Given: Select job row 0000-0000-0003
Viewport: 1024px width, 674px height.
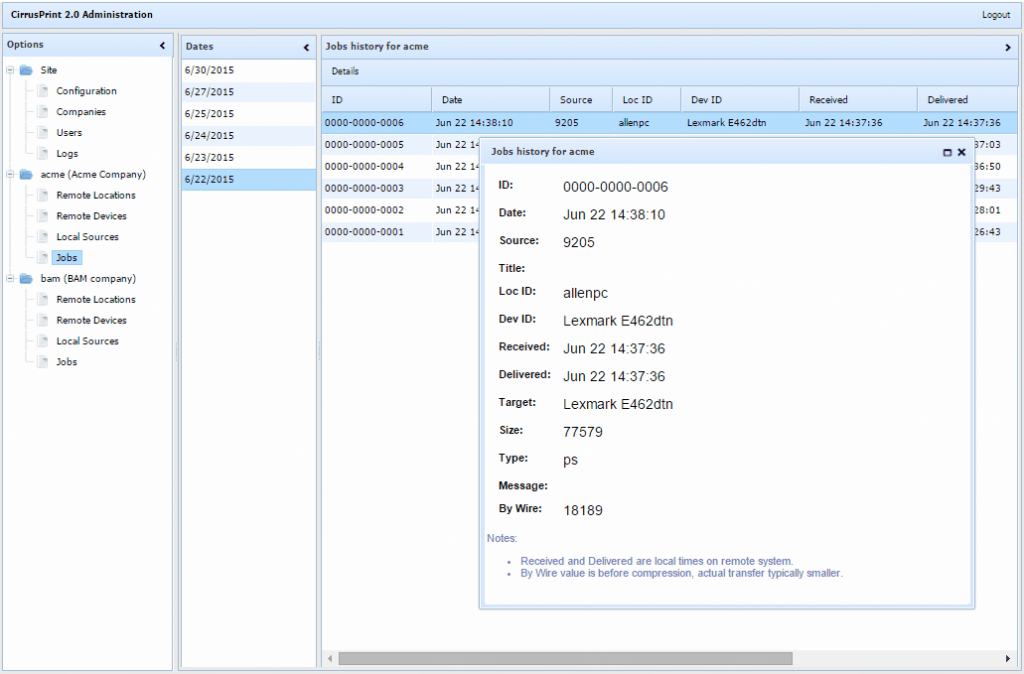Looking at the screenshot, I should tap(373, 188).
